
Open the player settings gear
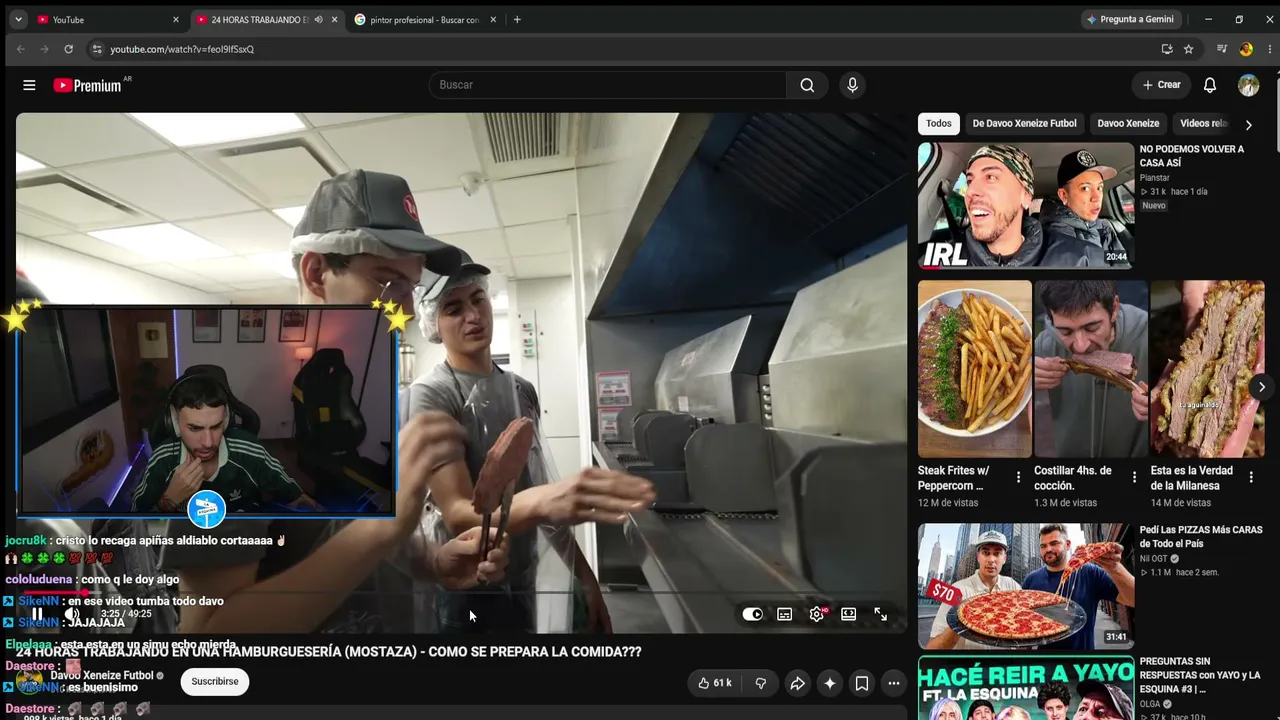pyautogui.click(x=817, y=614)
